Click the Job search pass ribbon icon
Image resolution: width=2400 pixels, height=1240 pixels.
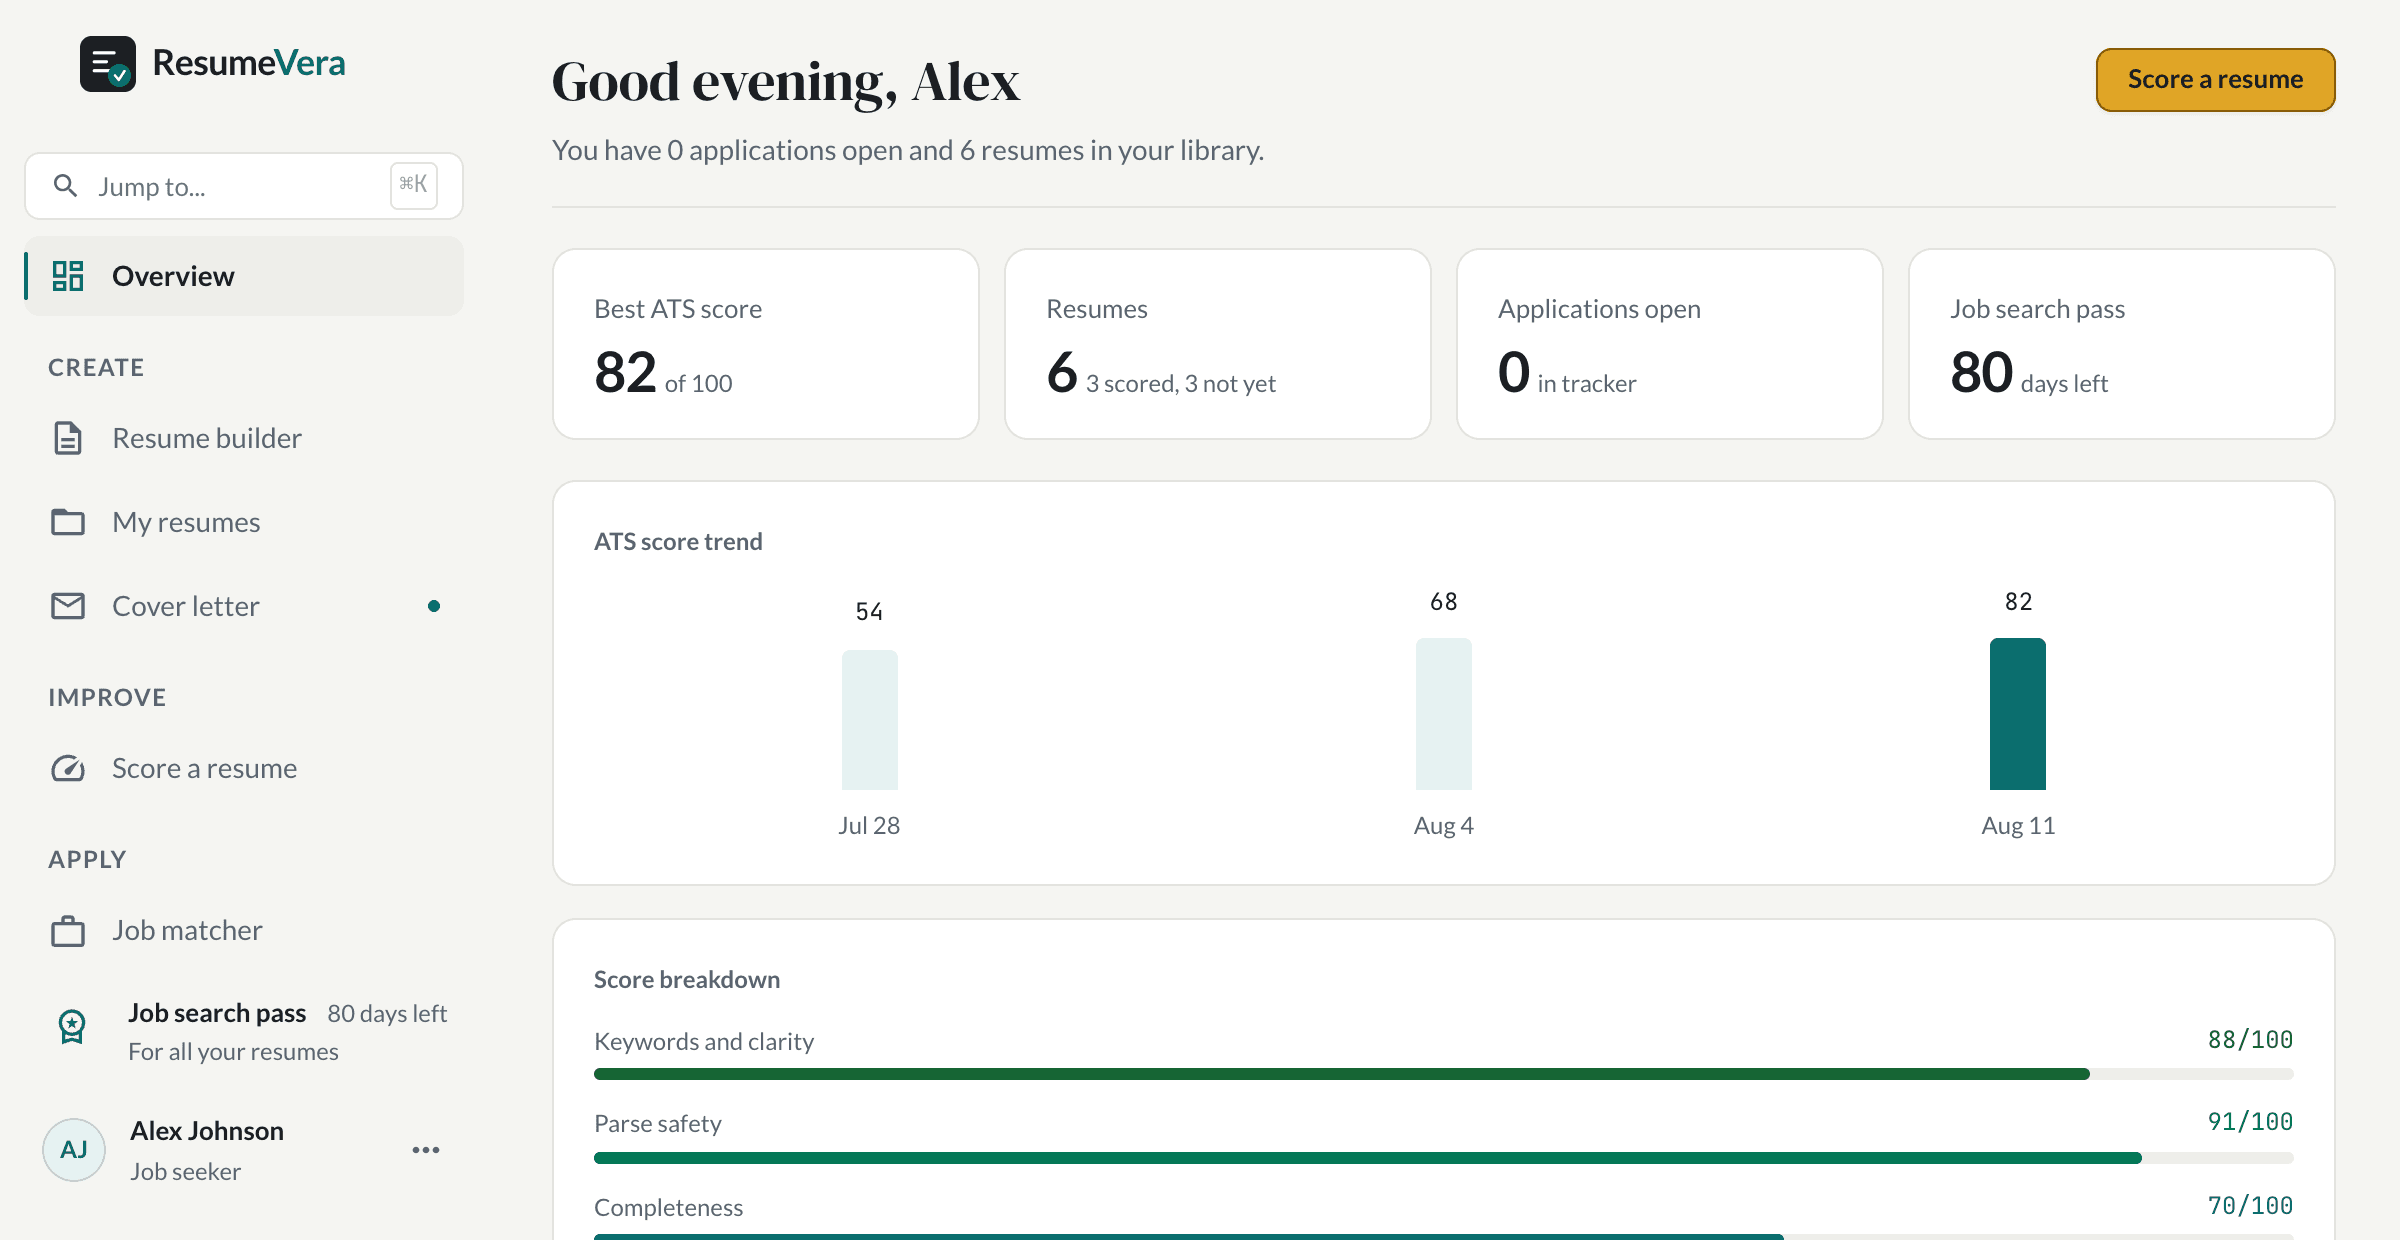72,1027
